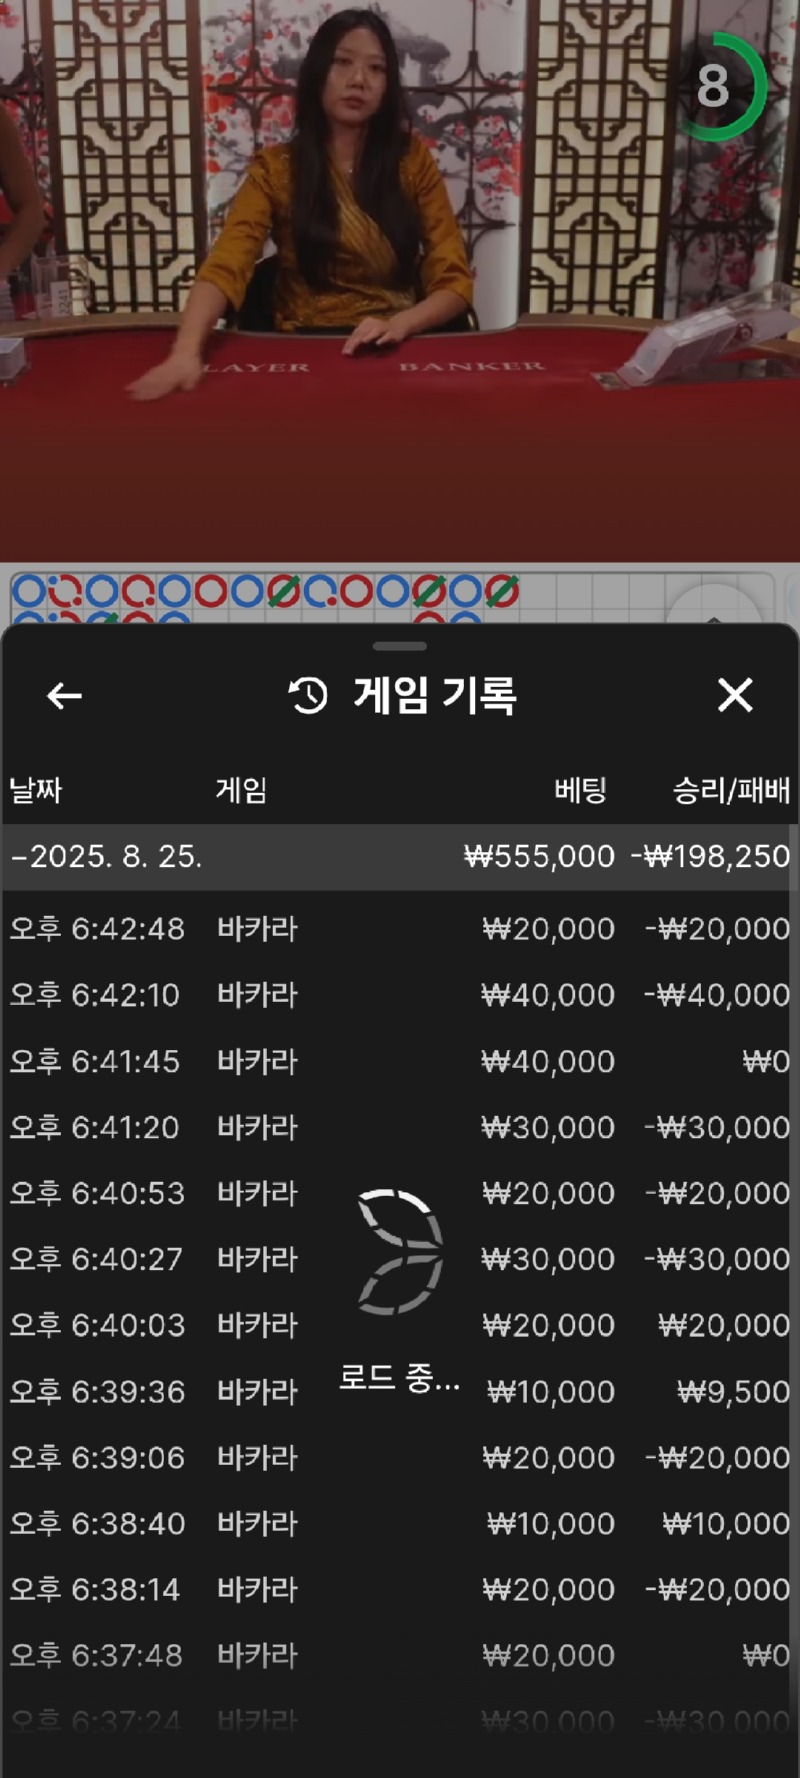
Task: Click the -₩40,000 result in 6:42:10 row
Action: click(x=717, y=995)
